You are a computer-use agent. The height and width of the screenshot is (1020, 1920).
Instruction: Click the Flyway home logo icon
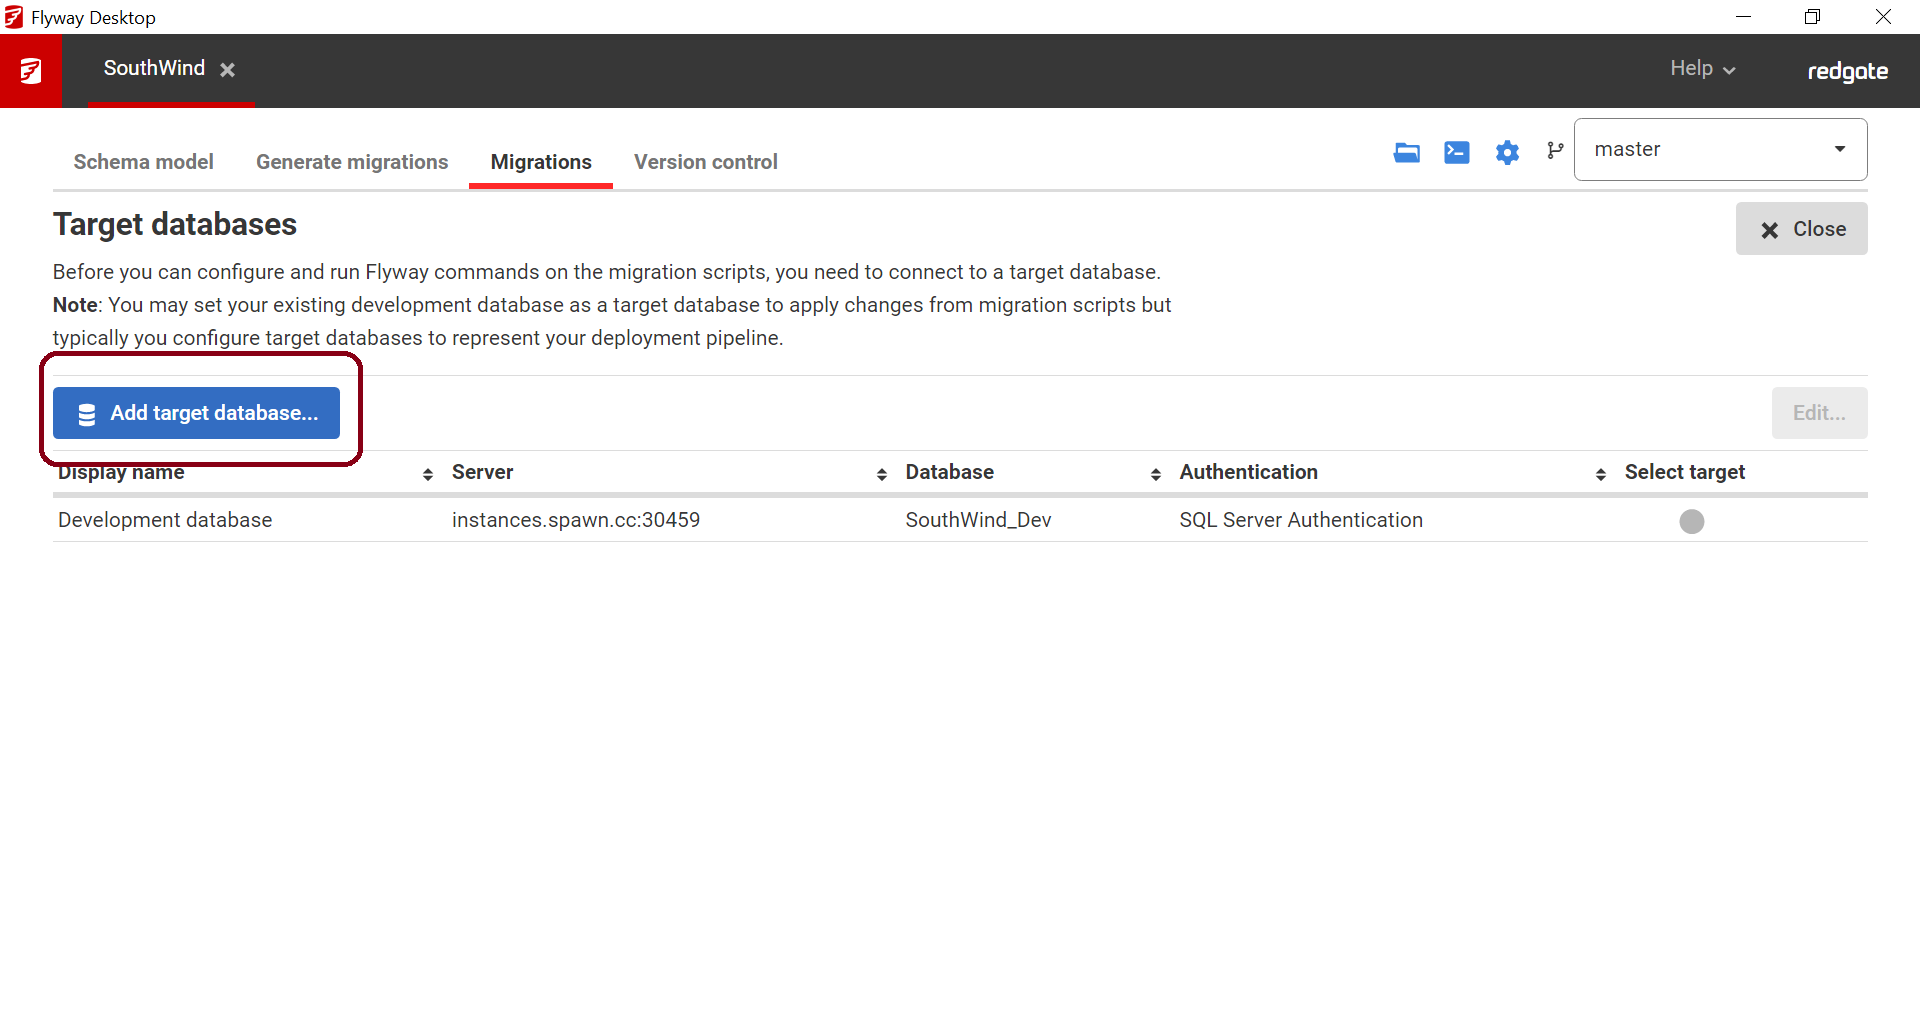31,71
